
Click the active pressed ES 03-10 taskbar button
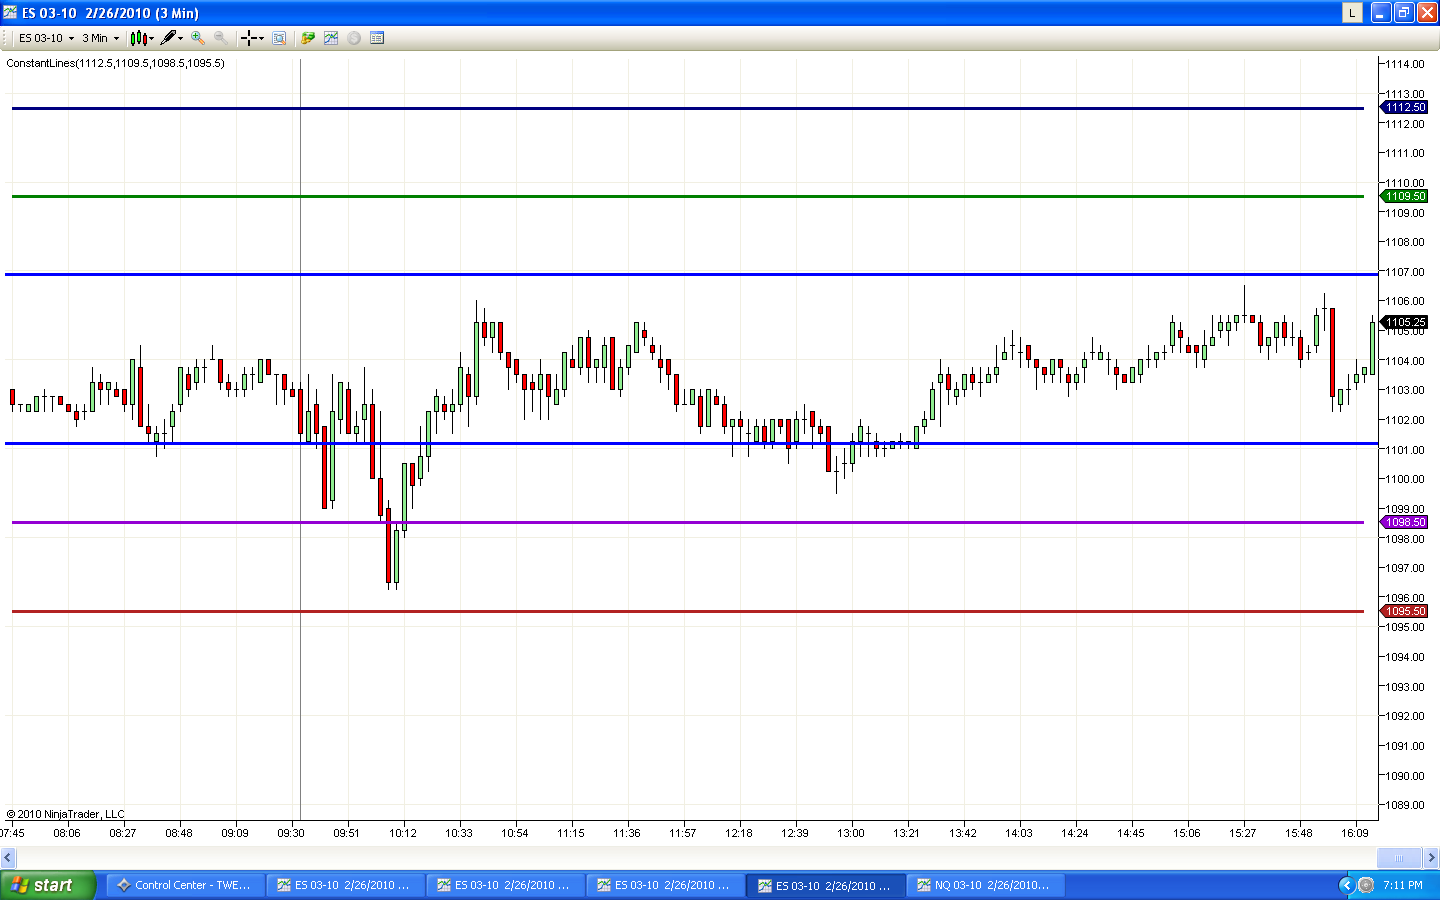826,885
